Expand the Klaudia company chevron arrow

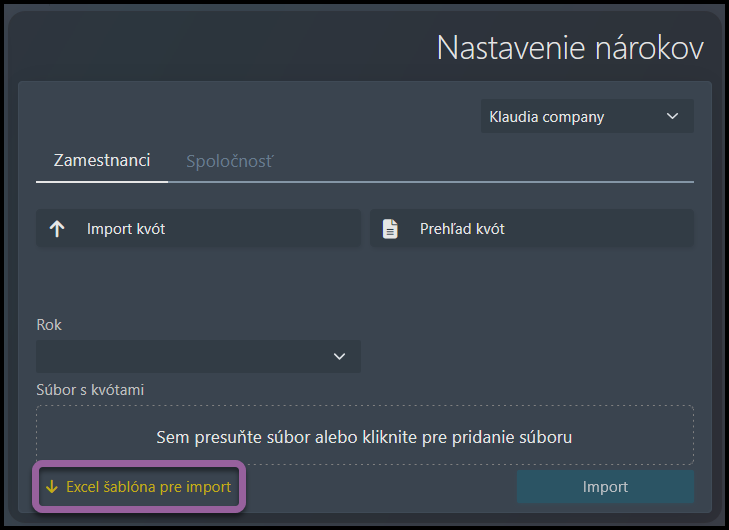(672, 116)
